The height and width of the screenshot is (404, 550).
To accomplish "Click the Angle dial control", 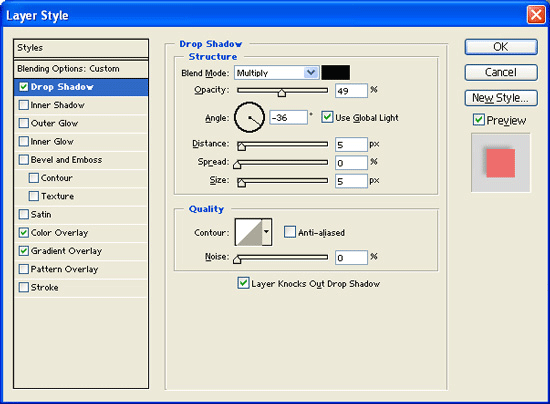I will point(249,117).
